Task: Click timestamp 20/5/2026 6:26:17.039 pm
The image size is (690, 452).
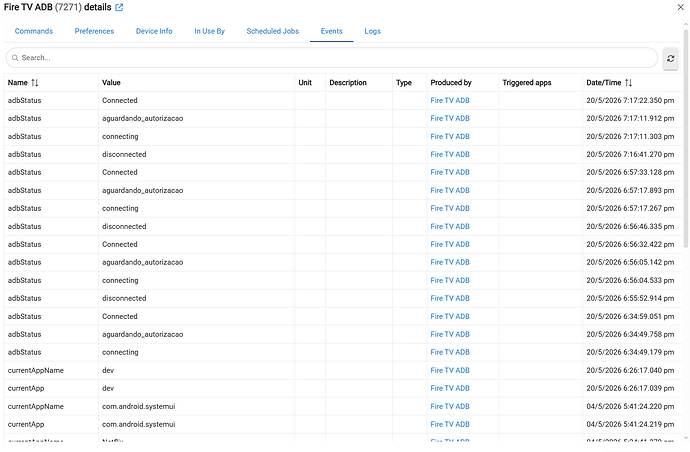Action: click(x=630, y=388)
